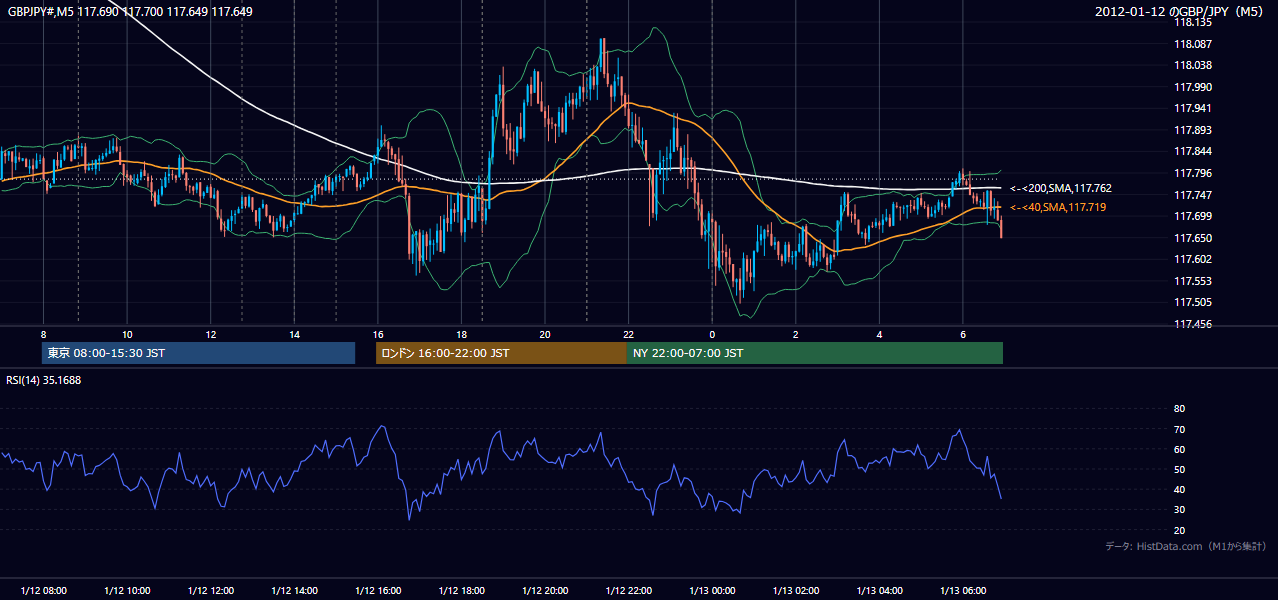Screen dimensions: 1278x600
Task: Click the 1/12 08:00 bottom time label
Action: pyautogui.click(x=43, y=591)
